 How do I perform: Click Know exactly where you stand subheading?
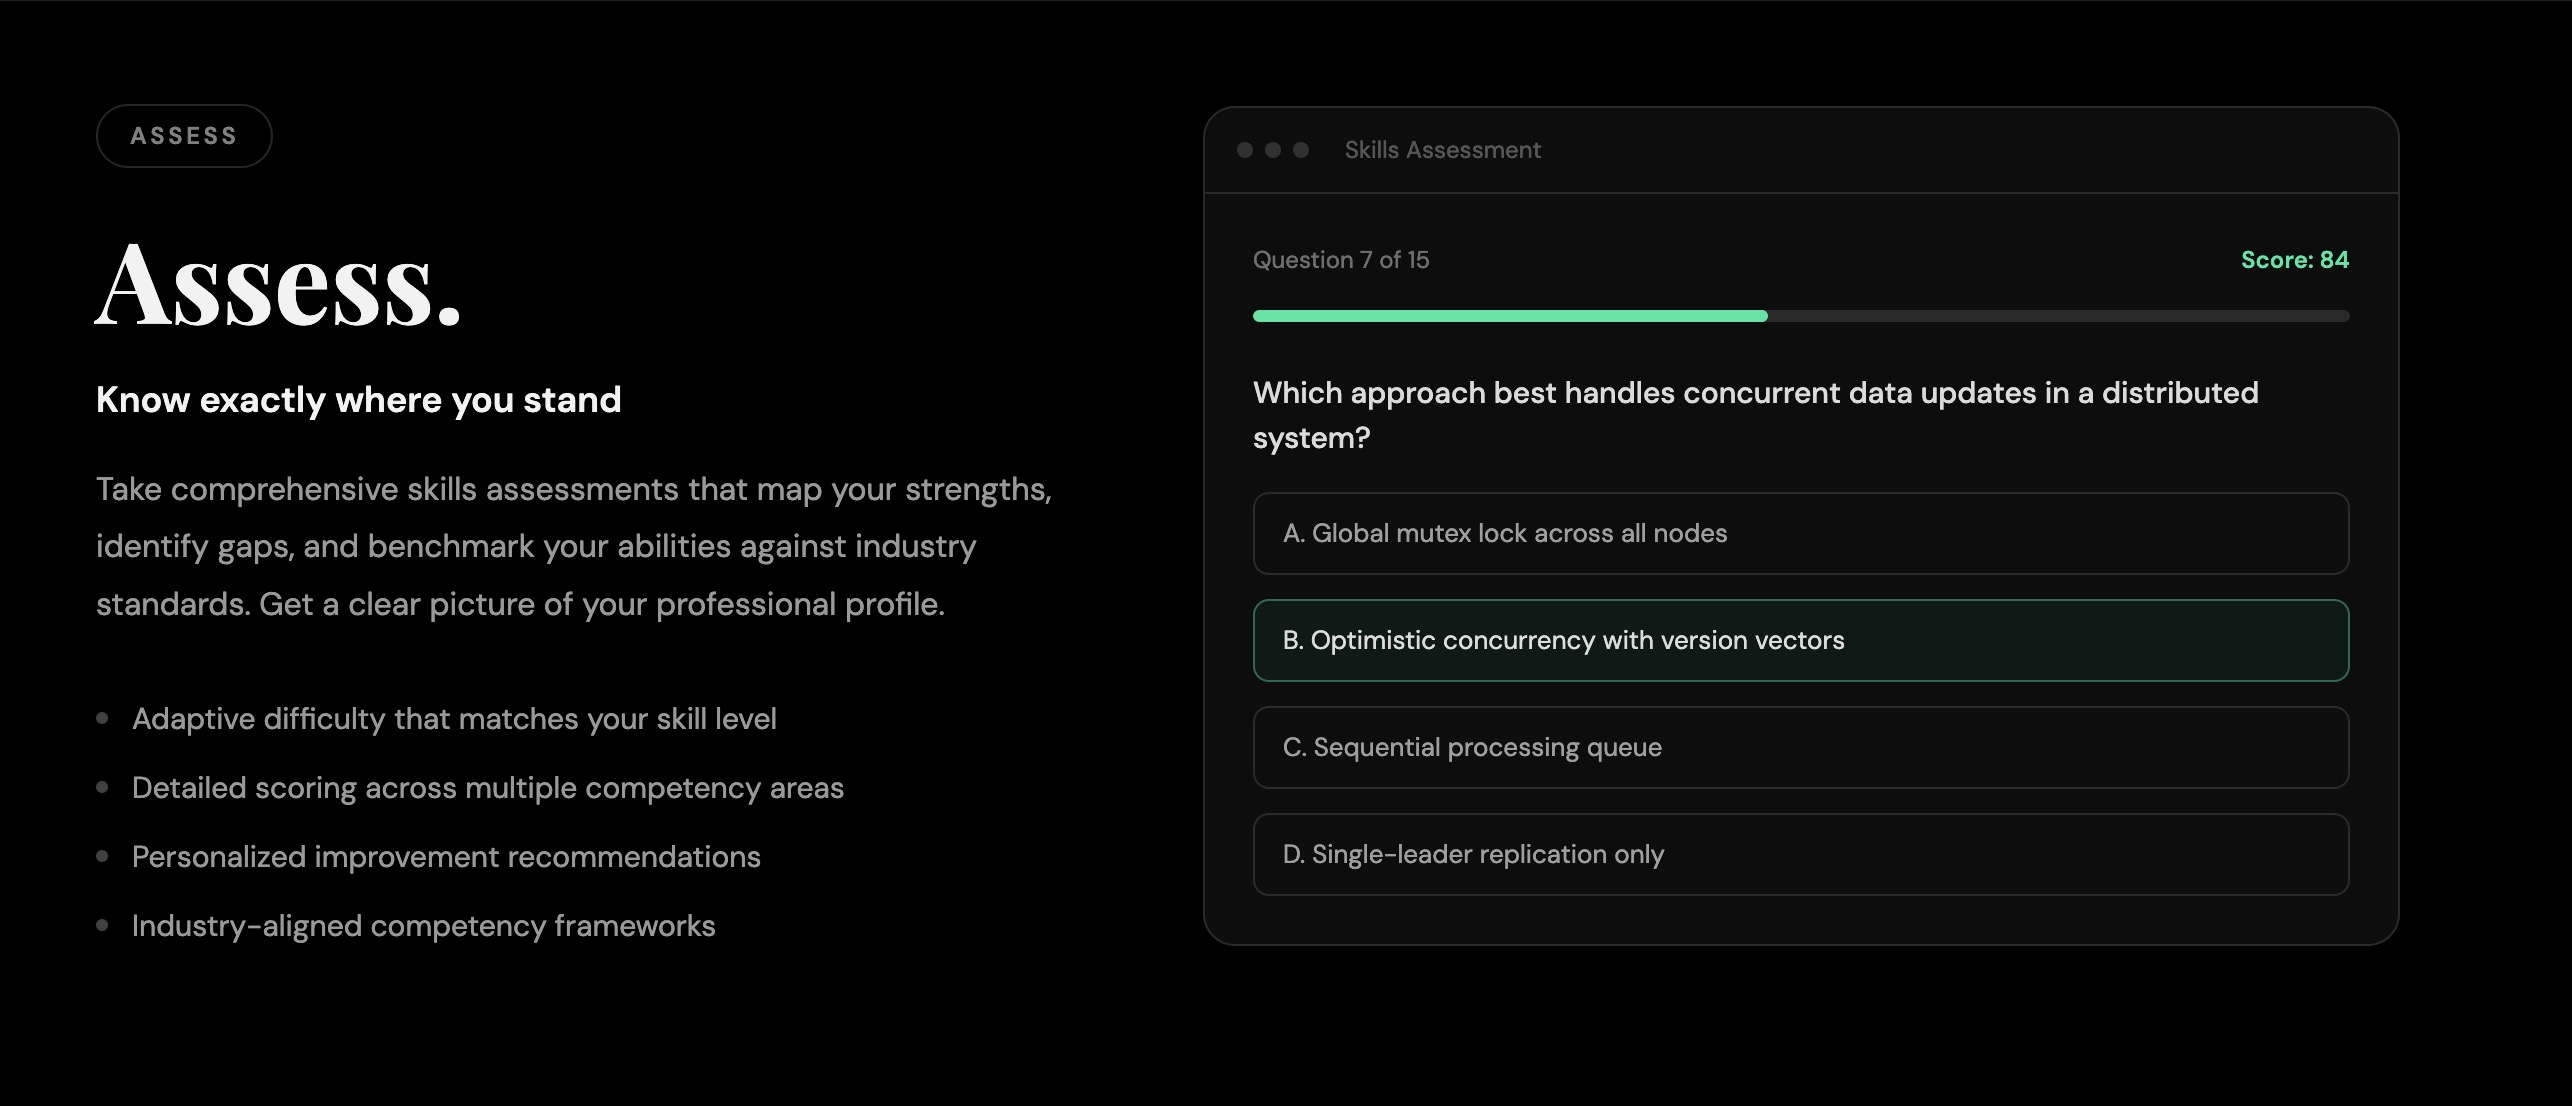(x=358, y=400)
